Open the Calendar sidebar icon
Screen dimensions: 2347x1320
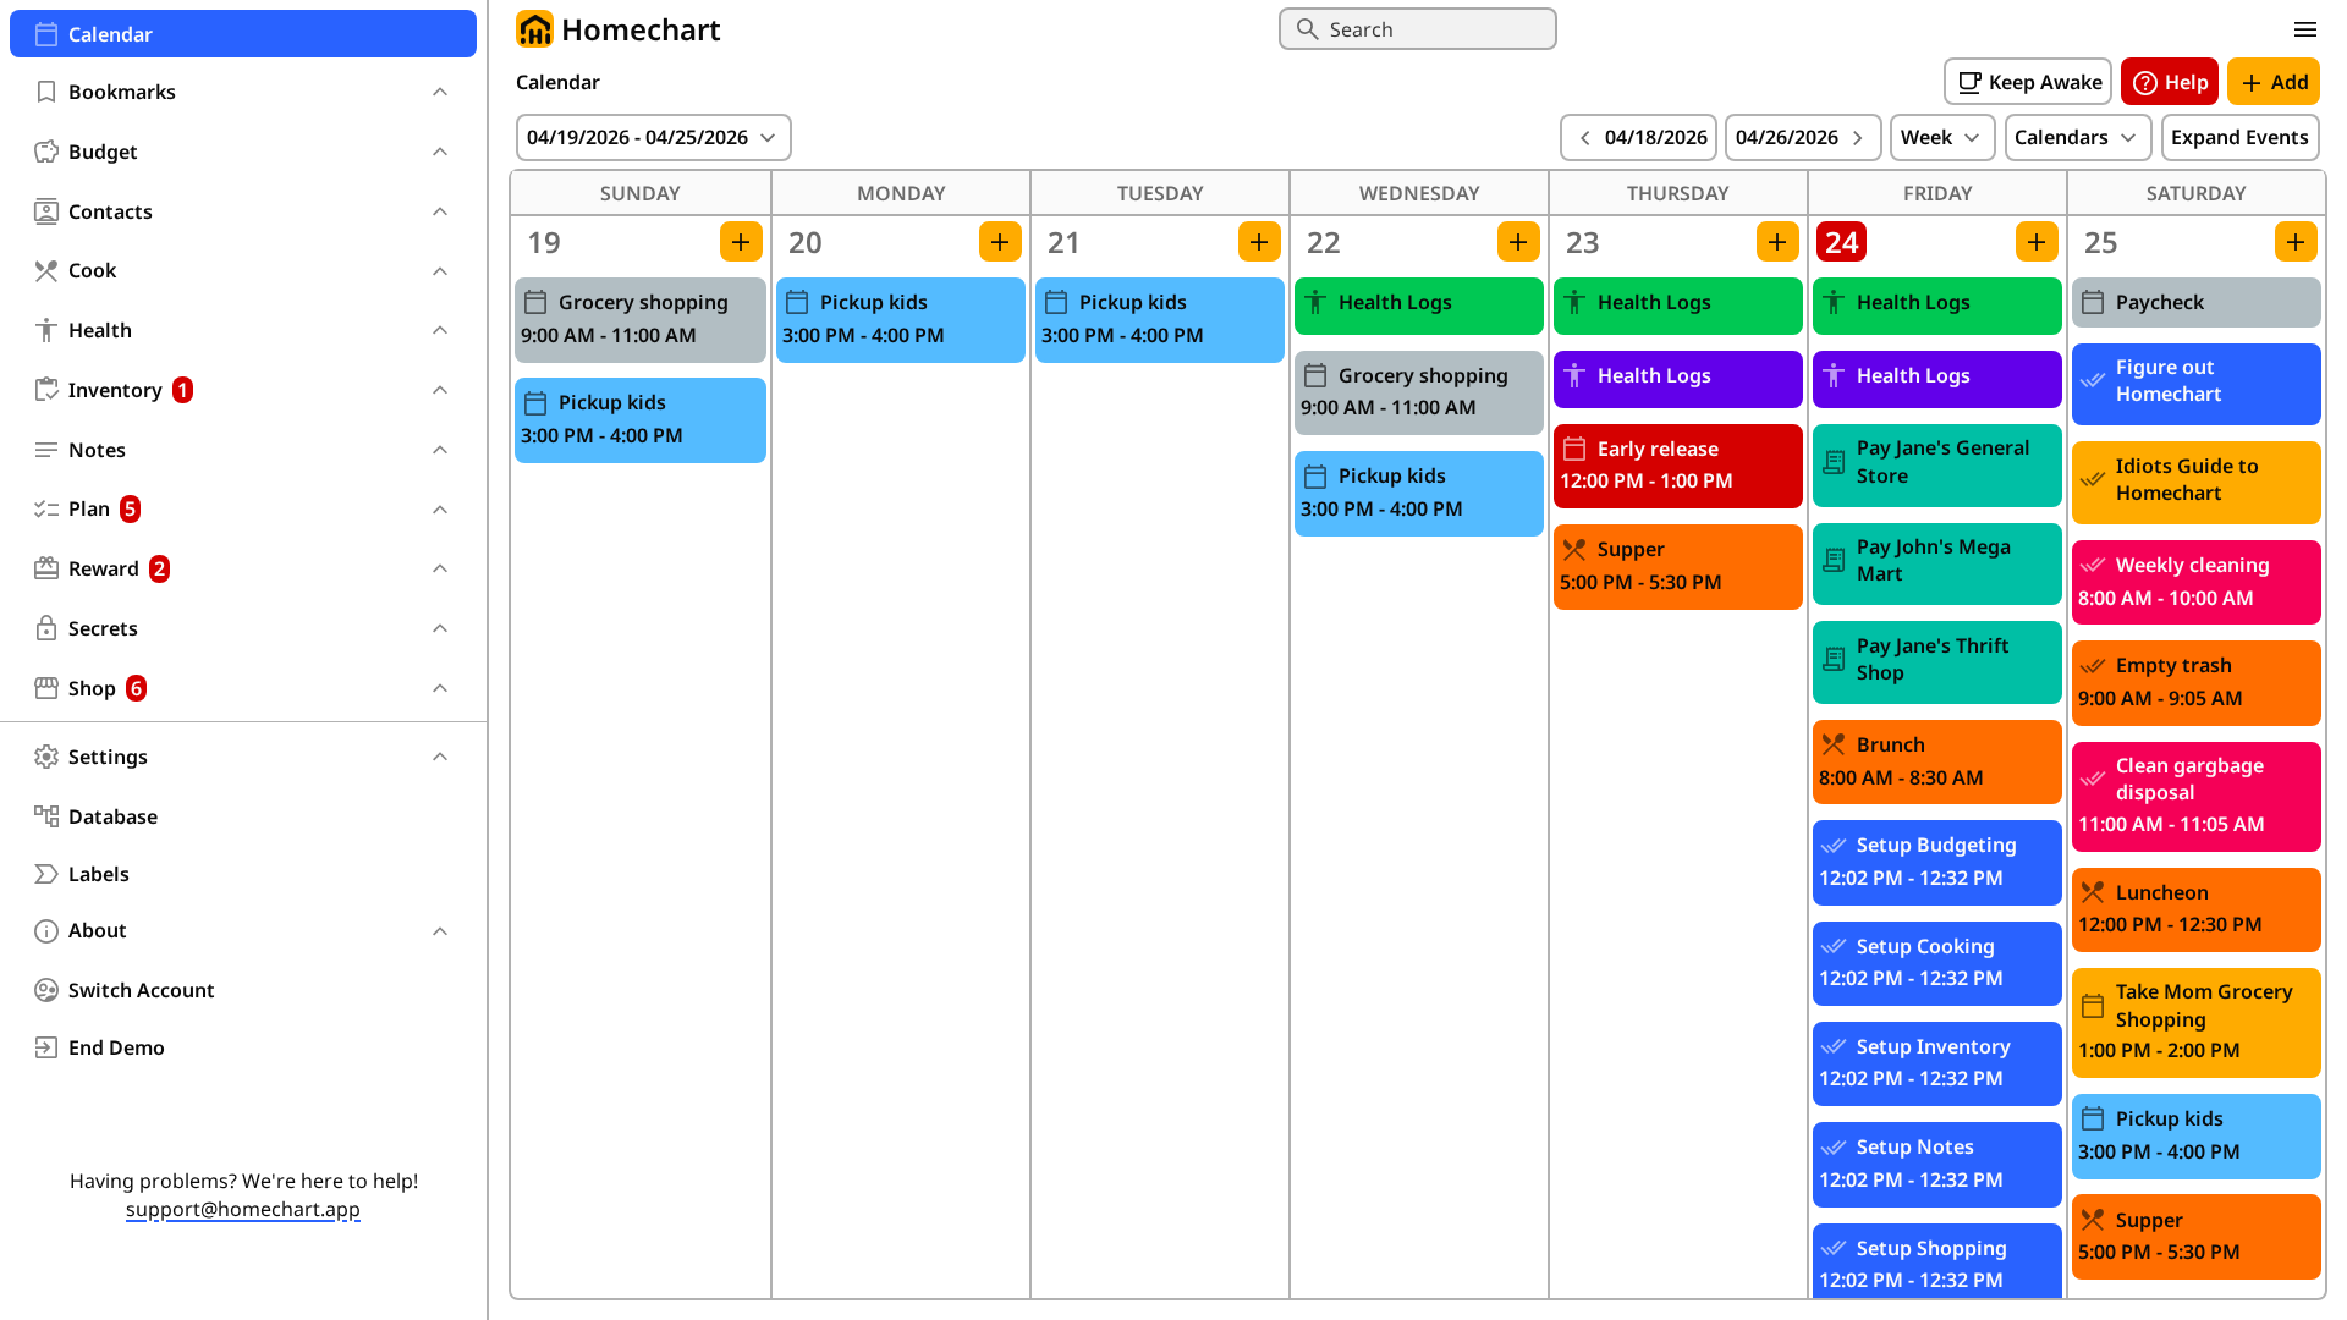(x=46, y=33)
